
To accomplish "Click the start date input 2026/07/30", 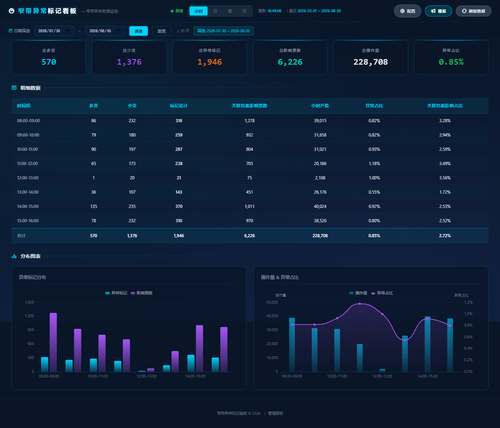I will (x=54, y=31).
